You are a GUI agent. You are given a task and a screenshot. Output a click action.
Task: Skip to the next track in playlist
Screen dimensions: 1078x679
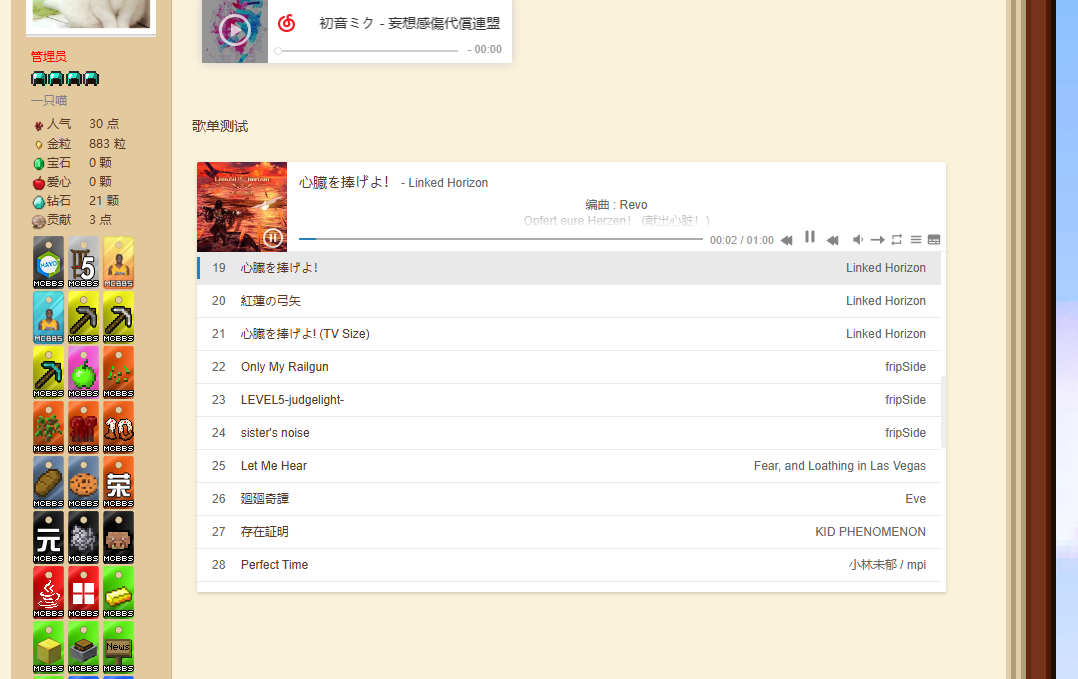(x=833, y=240)
